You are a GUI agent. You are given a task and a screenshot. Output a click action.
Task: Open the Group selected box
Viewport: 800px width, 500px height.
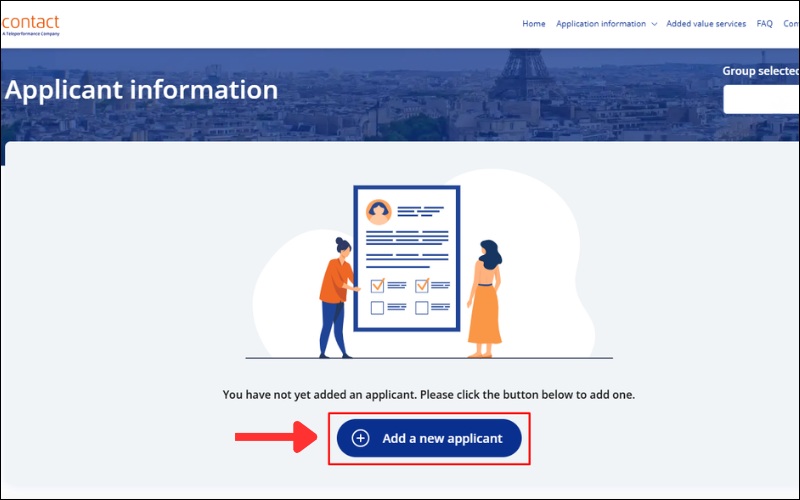(761, 99)
